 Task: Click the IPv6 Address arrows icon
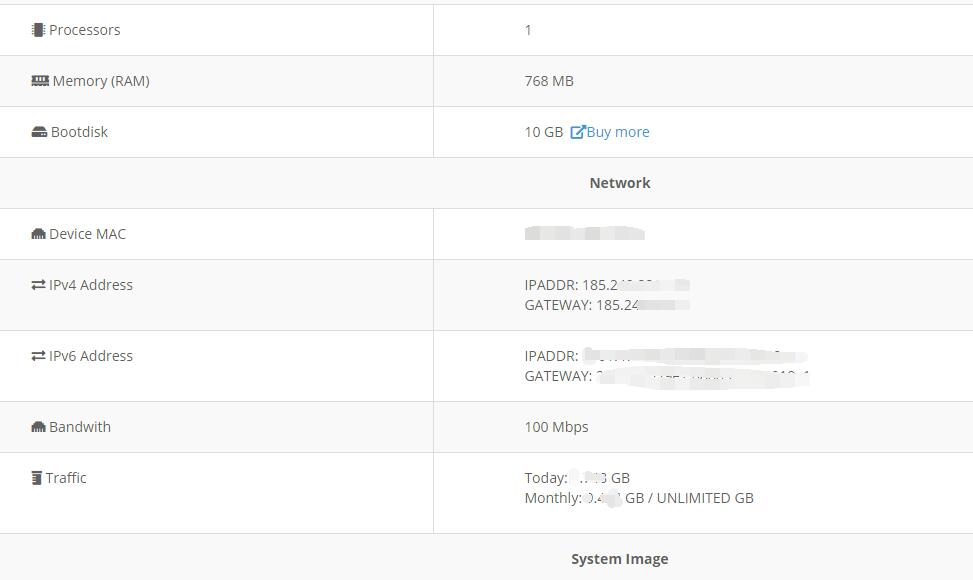(38, 356)
